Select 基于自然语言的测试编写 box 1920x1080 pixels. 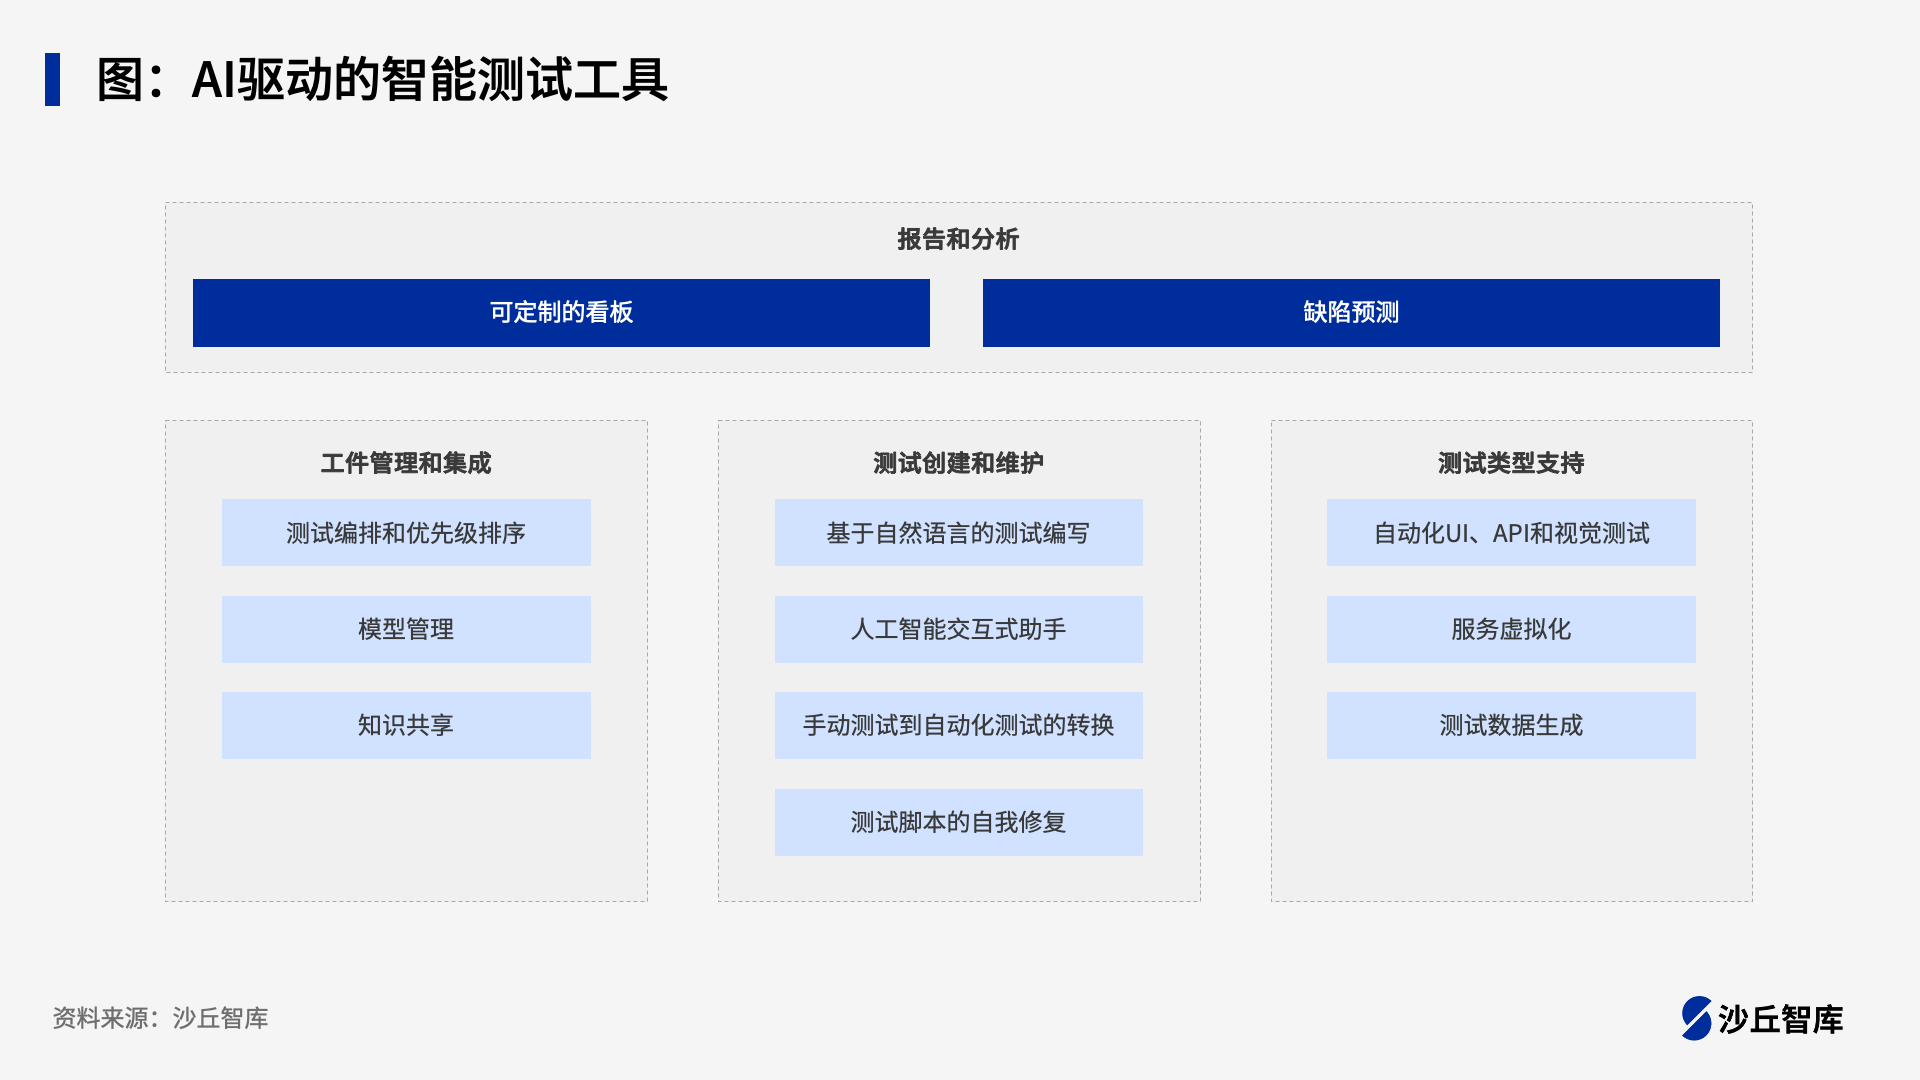[x=958, y=533]
